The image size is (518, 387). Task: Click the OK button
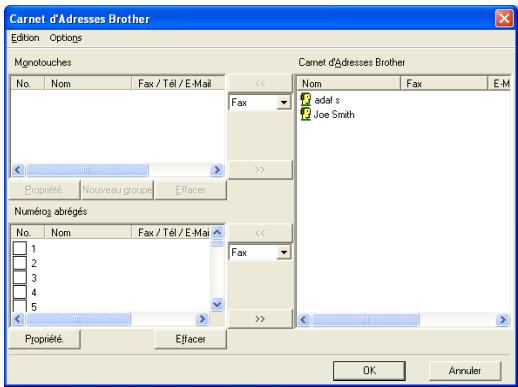point(369,370)
